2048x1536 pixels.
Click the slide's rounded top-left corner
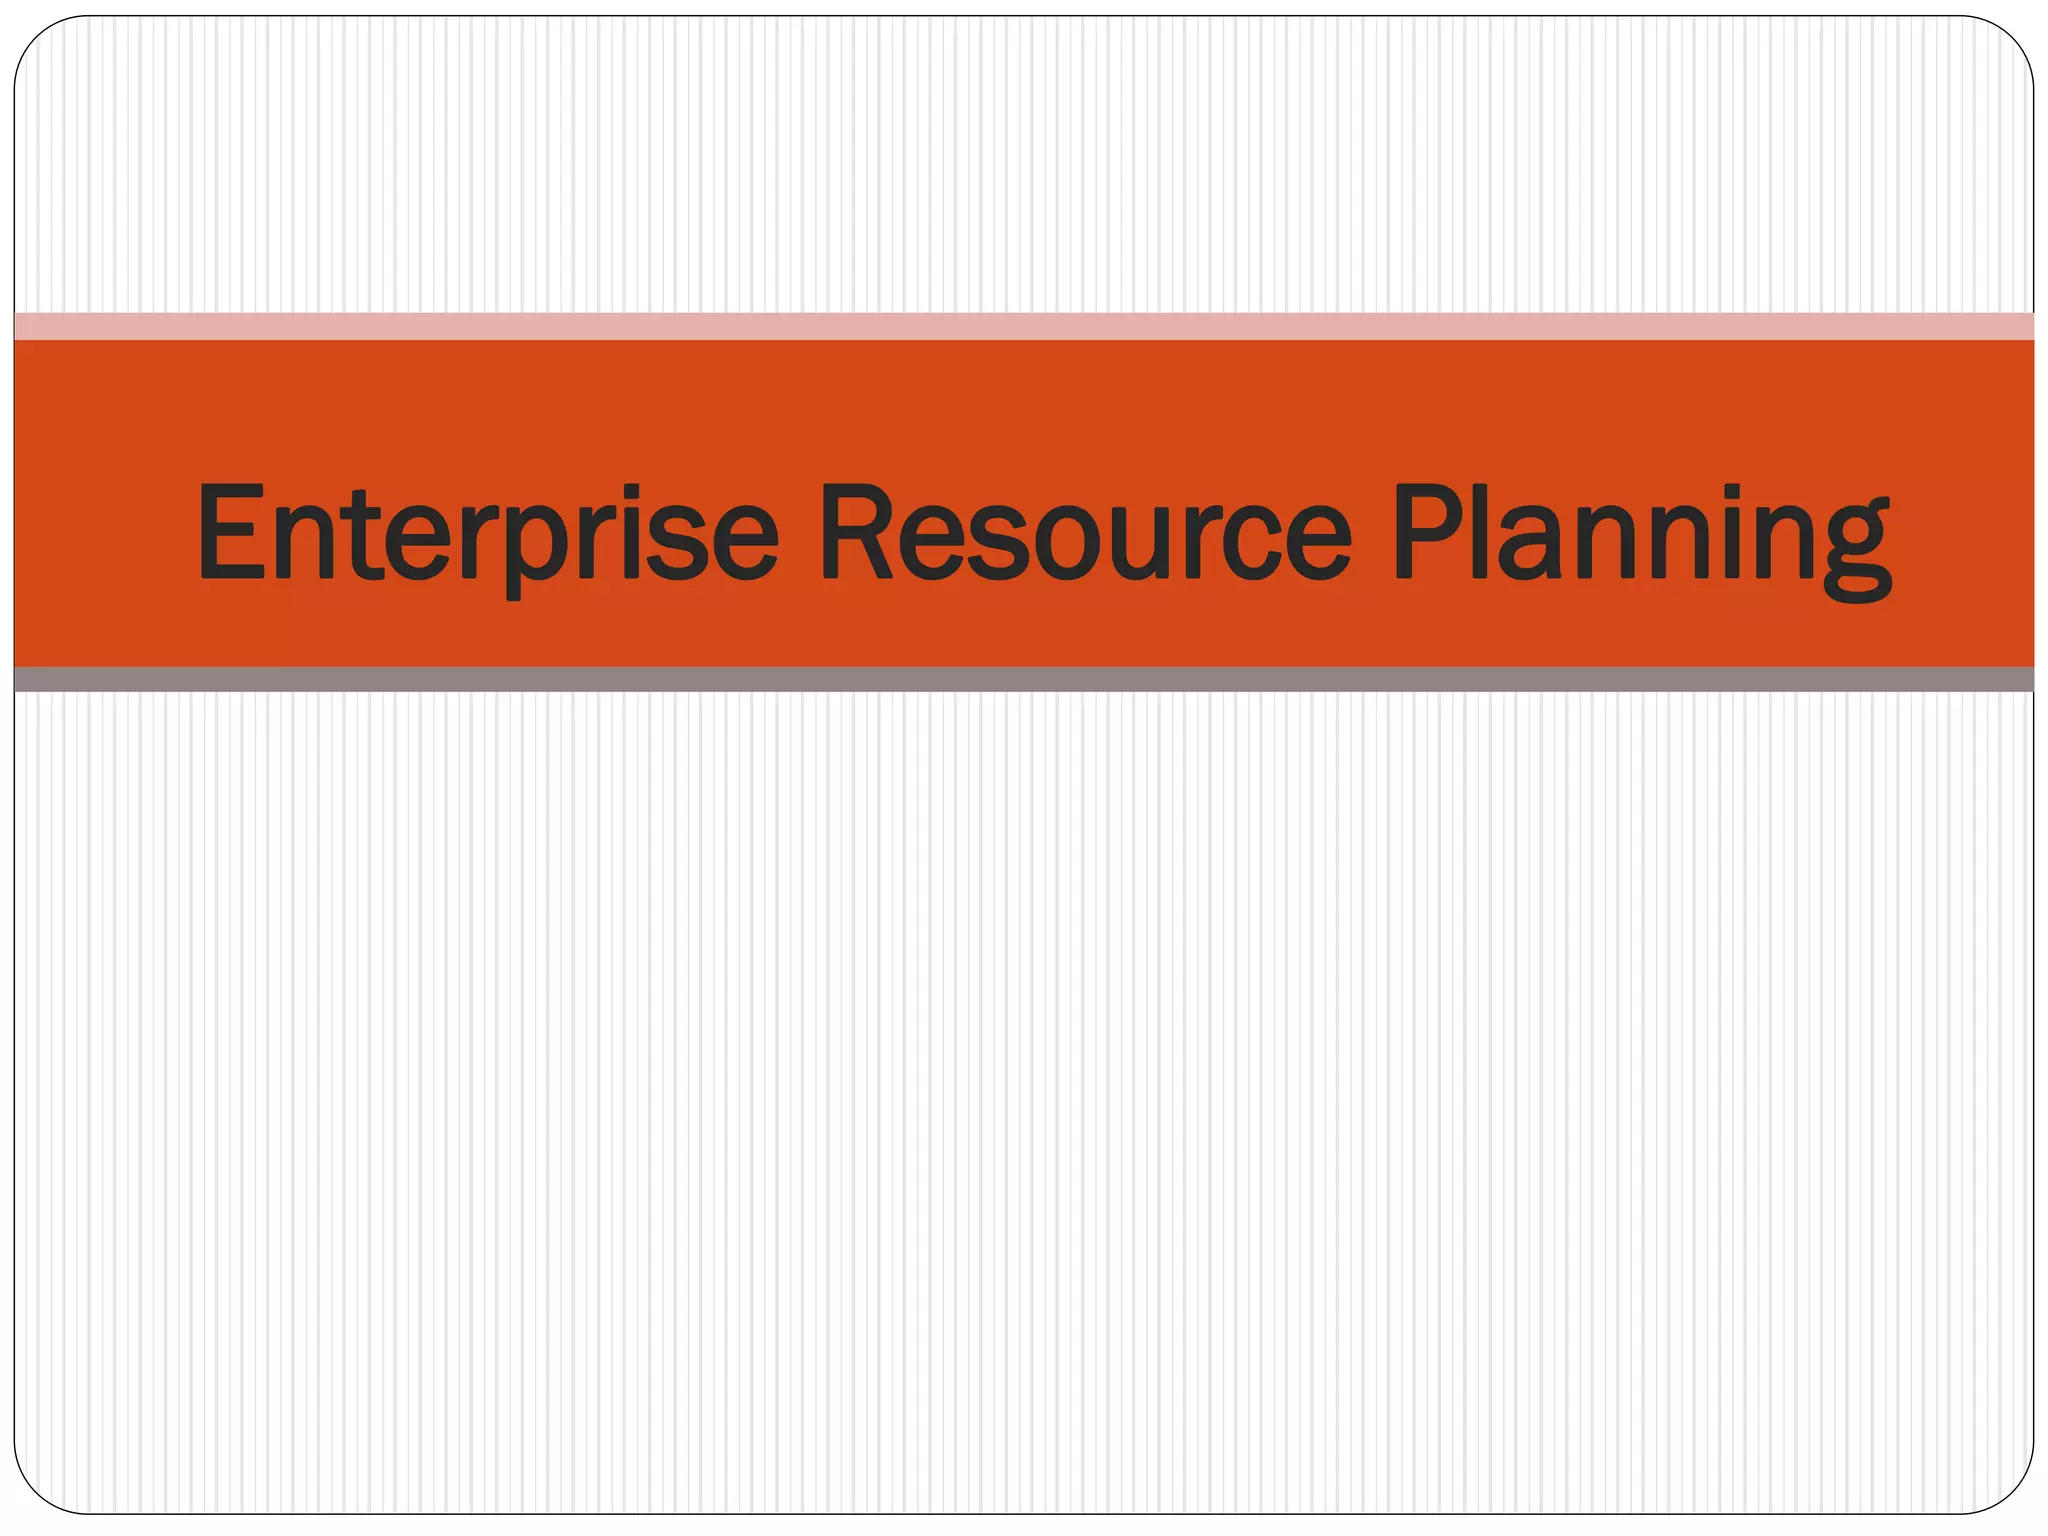tap(36, 38)
